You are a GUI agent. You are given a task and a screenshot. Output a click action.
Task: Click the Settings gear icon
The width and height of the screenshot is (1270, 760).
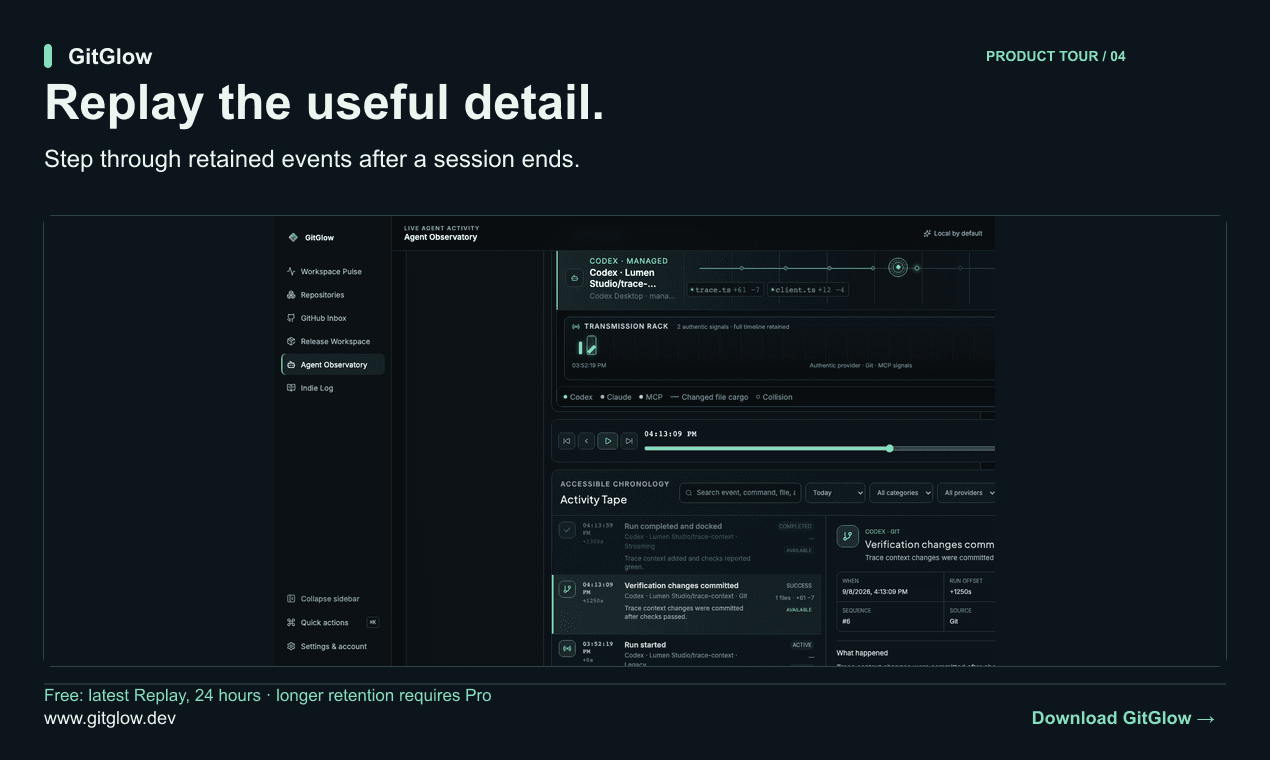[291, 646]
